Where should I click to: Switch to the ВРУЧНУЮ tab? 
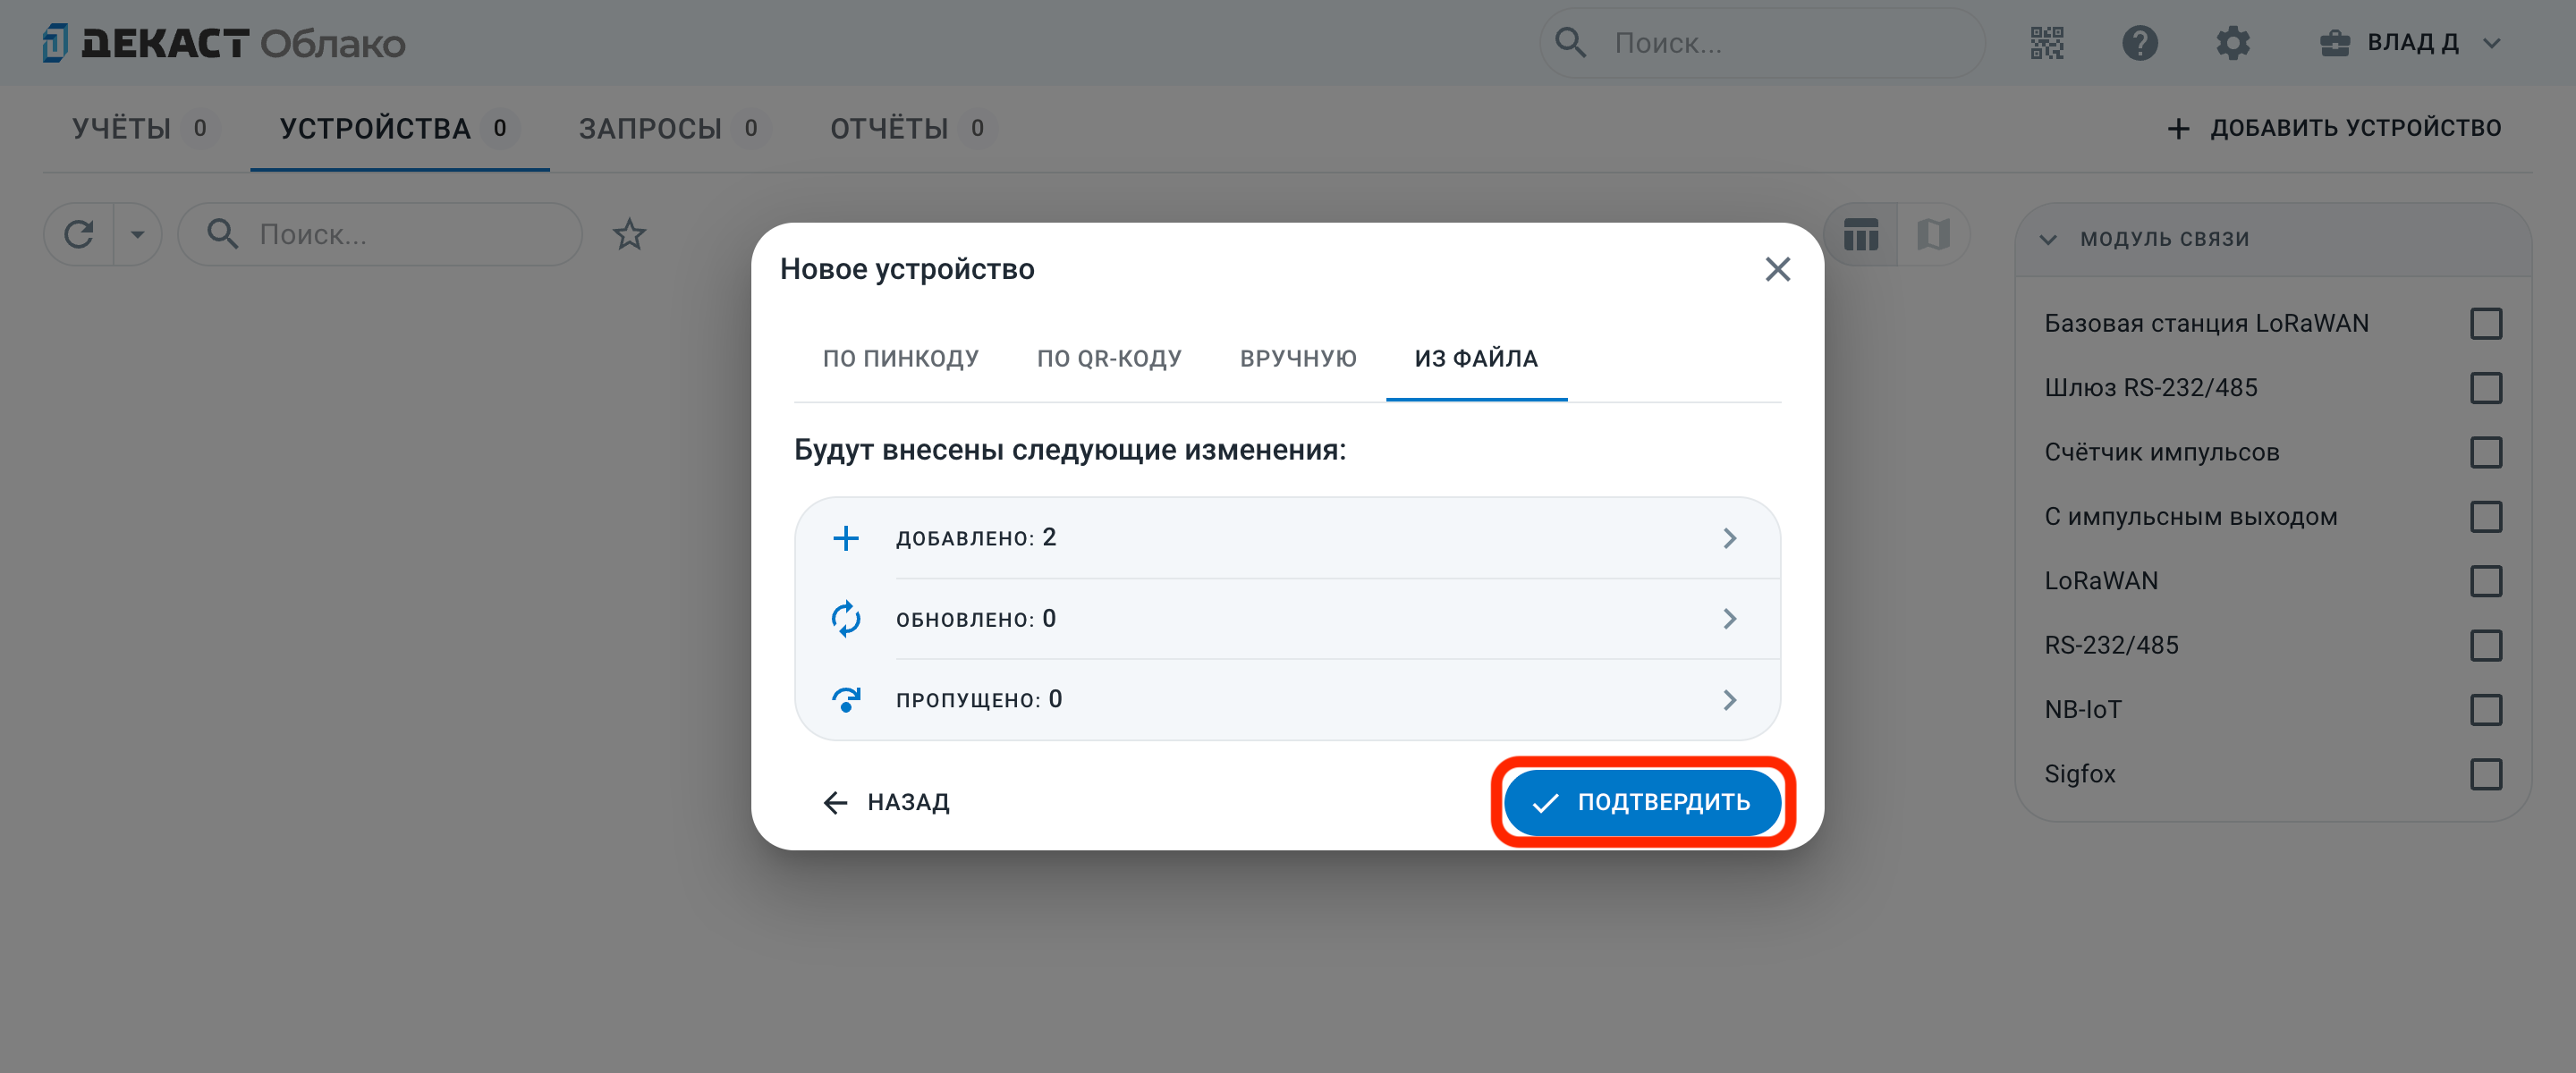pyautogui.click(x=1298, y=357)
